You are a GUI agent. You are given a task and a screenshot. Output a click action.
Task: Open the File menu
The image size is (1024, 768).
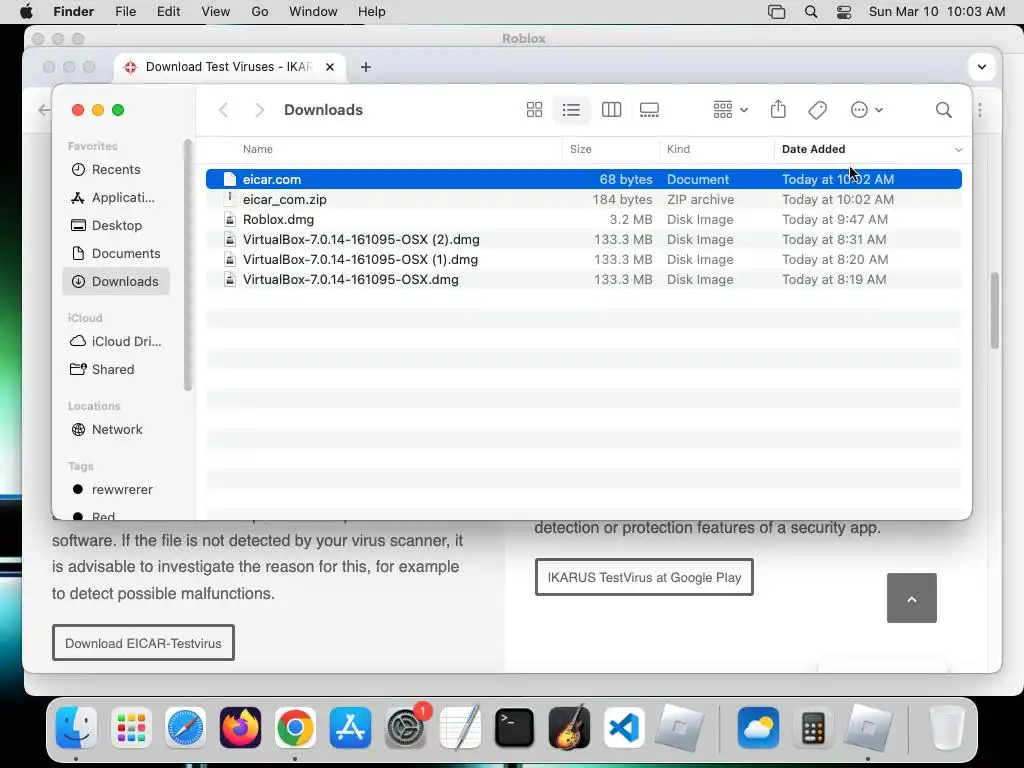tap(125, 12)
